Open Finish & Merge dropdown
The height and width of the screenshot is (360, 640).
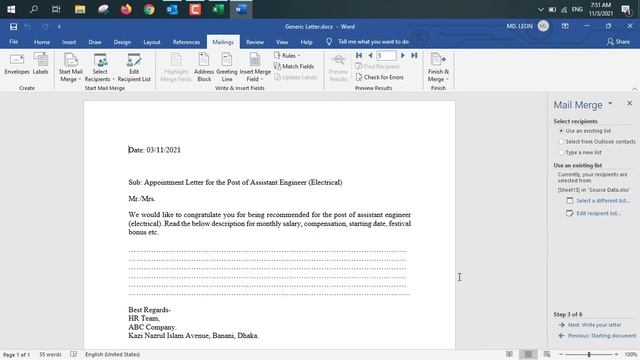point(438,68)
